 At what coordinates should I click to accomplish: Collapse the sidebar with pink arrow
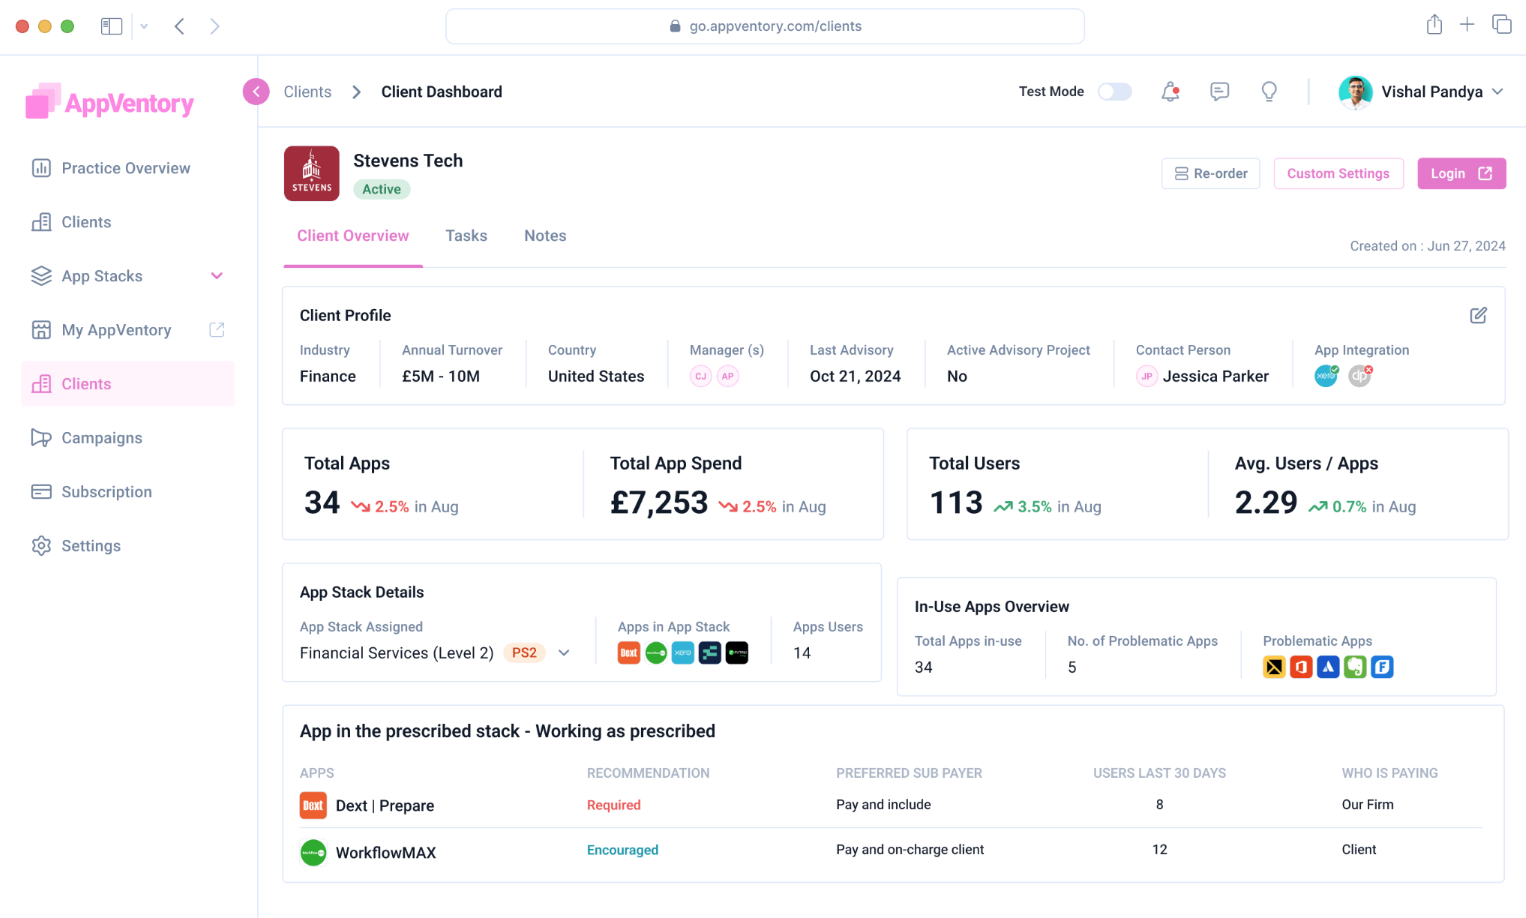[256, 92]
